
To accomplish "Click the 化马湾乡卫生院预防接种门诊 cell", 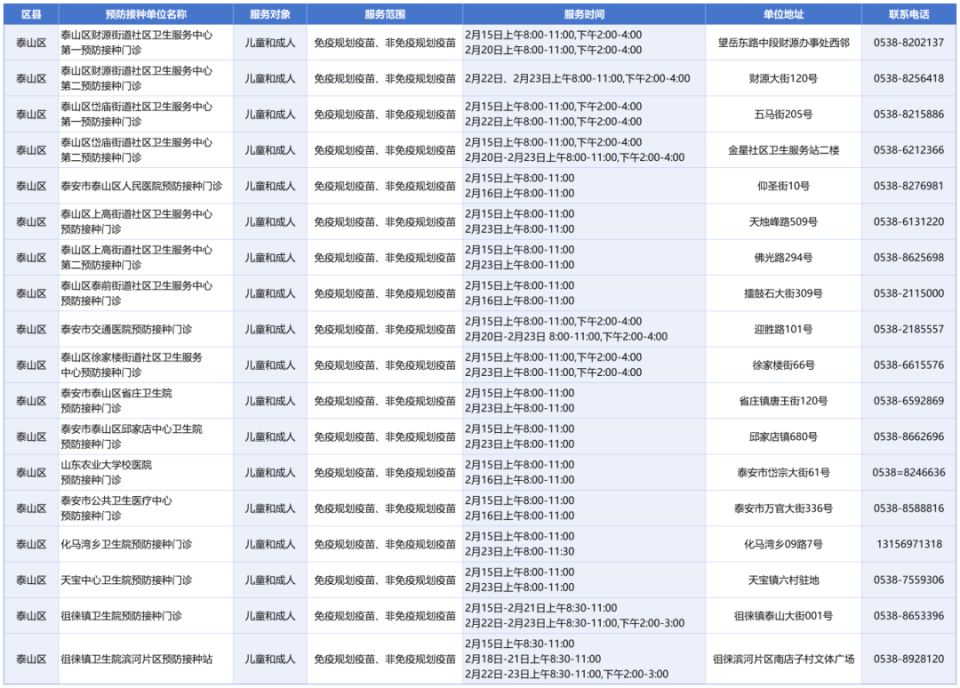I will [x=146, y=543].
